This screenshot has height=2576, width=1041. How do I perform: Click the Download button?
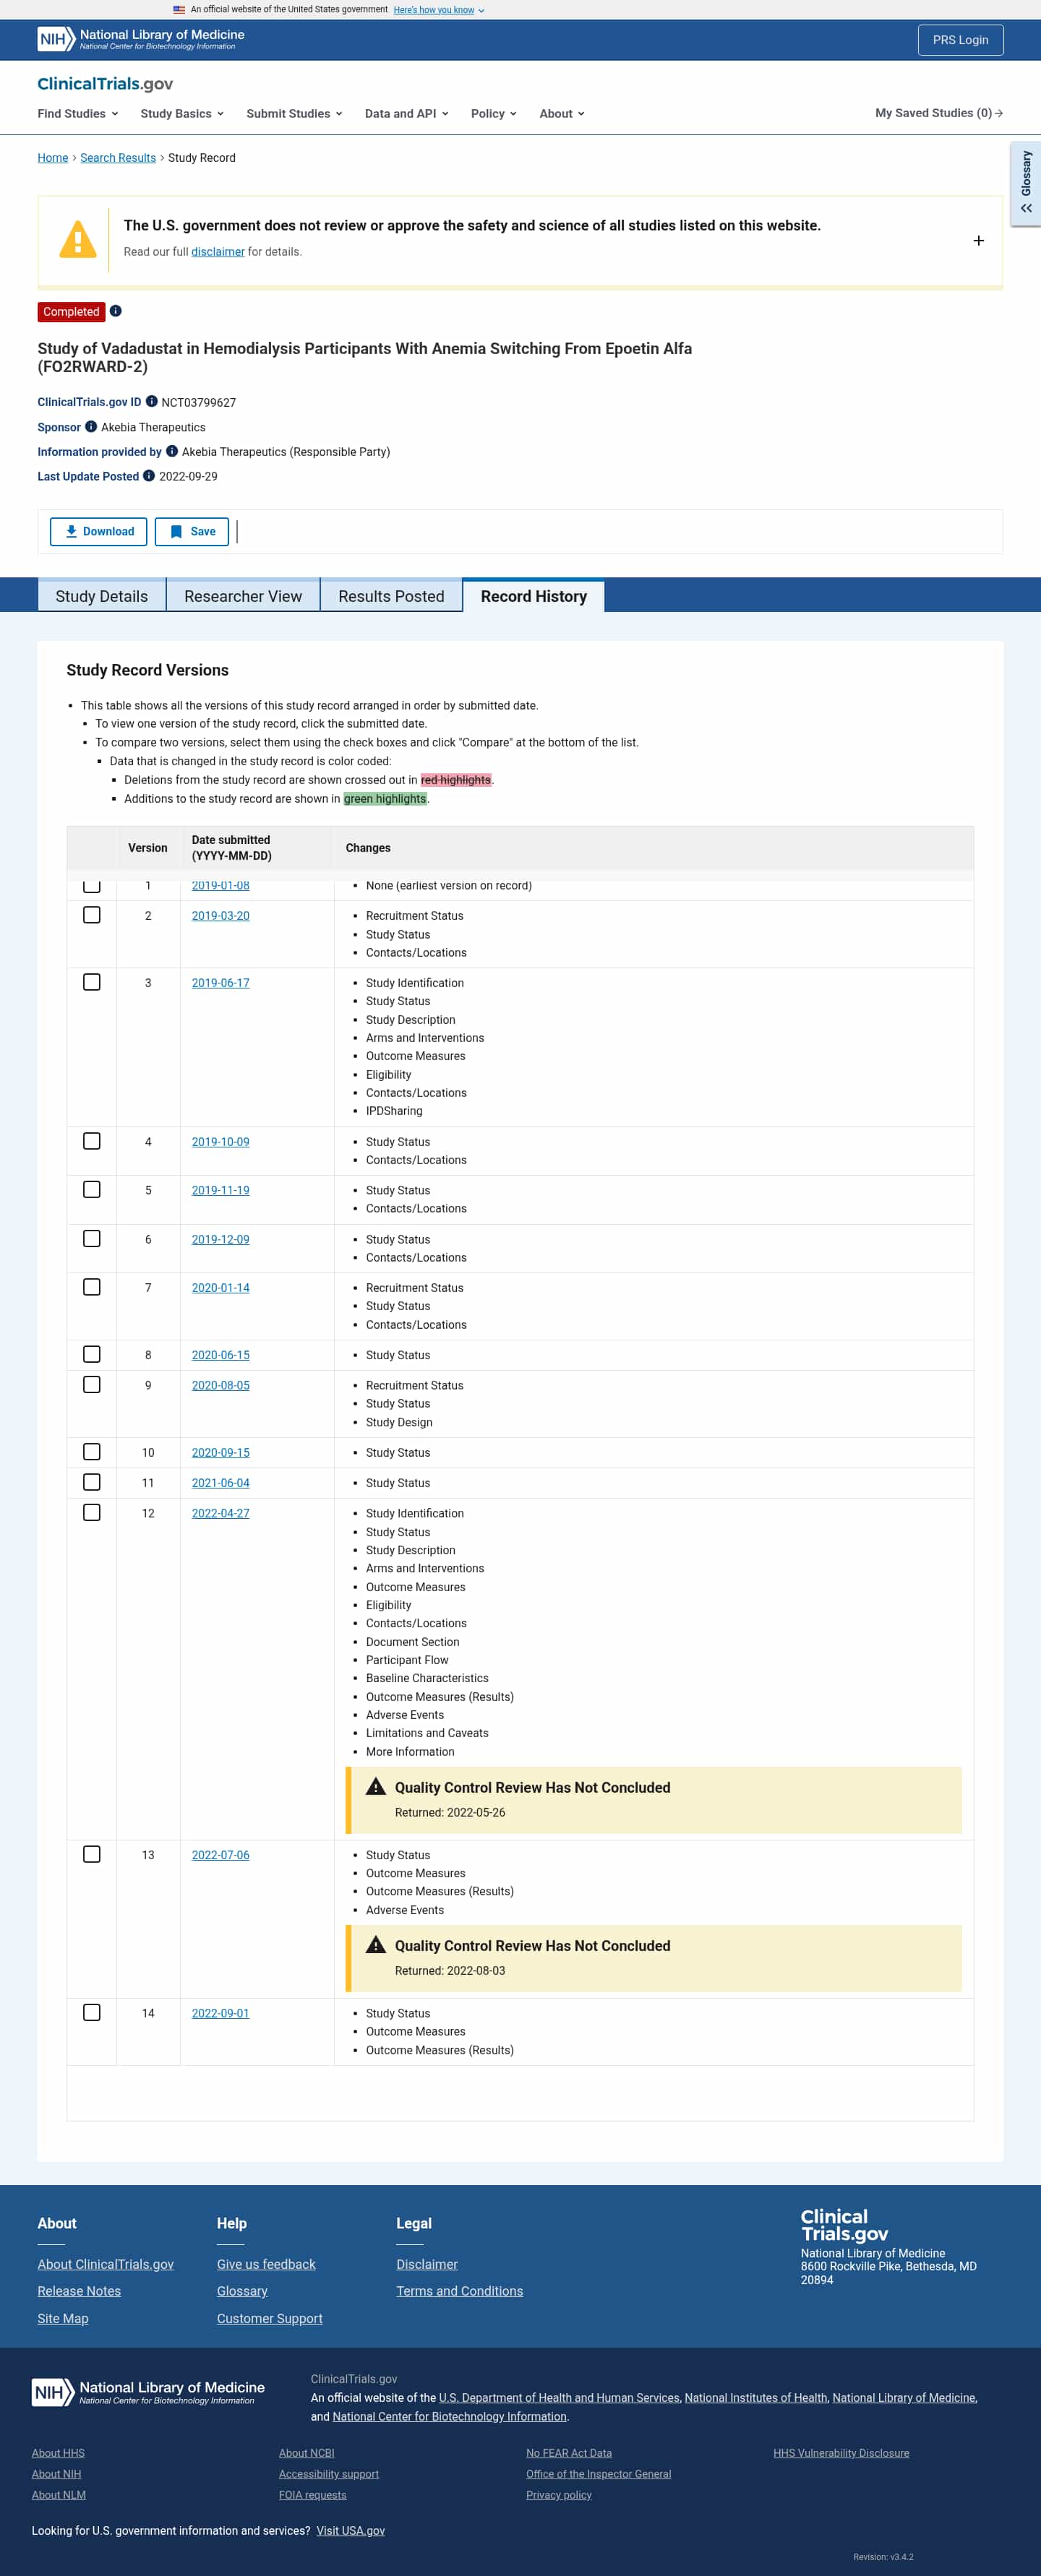[x=99, y=531]
